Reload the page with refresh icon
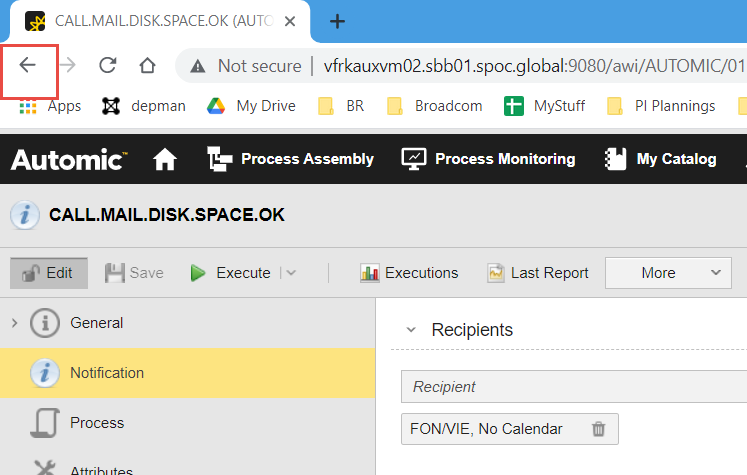Viewport: 747px width, 475px height. (x=107, y=66)
